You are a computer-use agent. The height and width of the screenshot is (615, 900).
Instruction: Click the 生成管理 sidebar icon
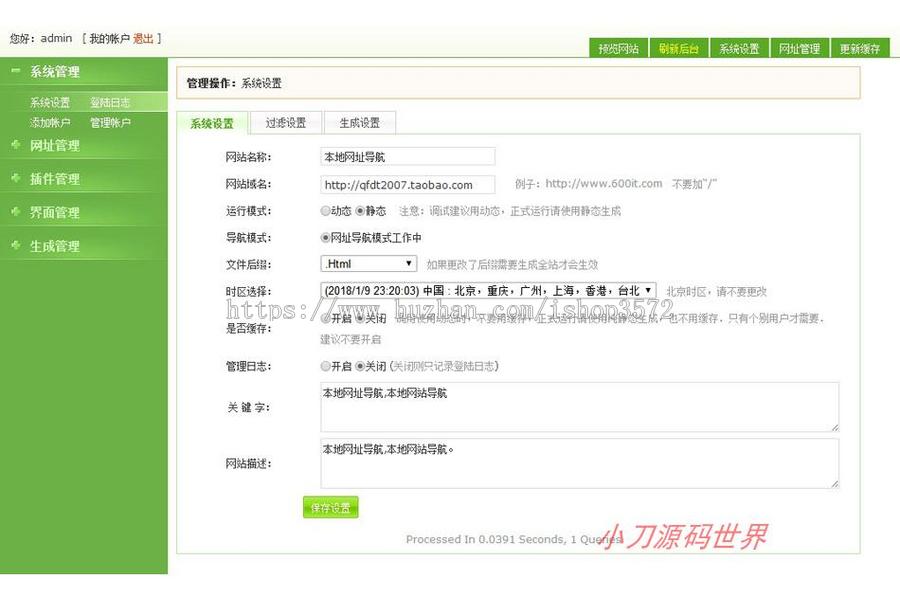[15, 244]
